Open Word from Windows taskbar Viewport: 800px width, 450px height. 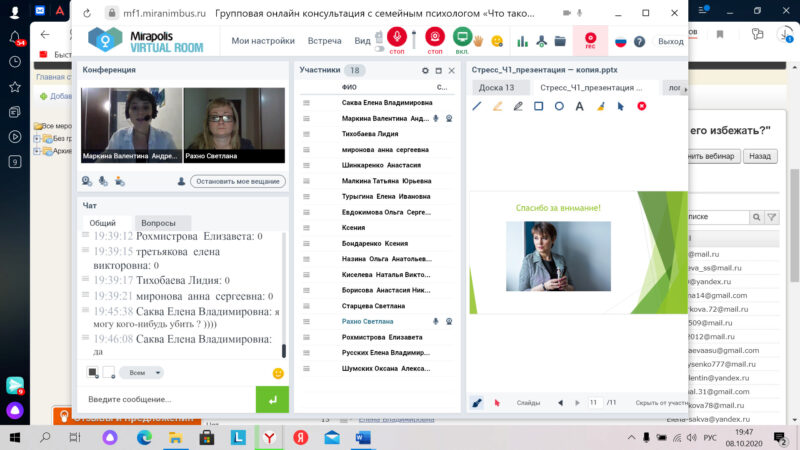pyautogui.click(x=363, y=438)
